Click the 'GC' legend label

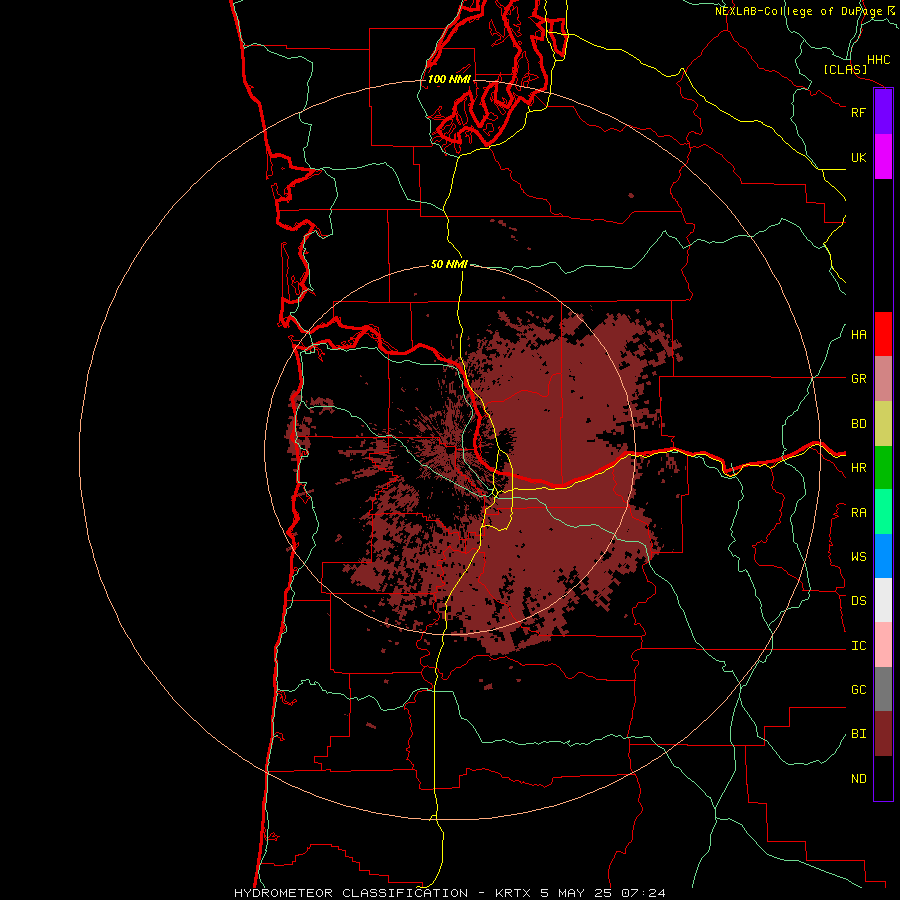coord(858,690)
